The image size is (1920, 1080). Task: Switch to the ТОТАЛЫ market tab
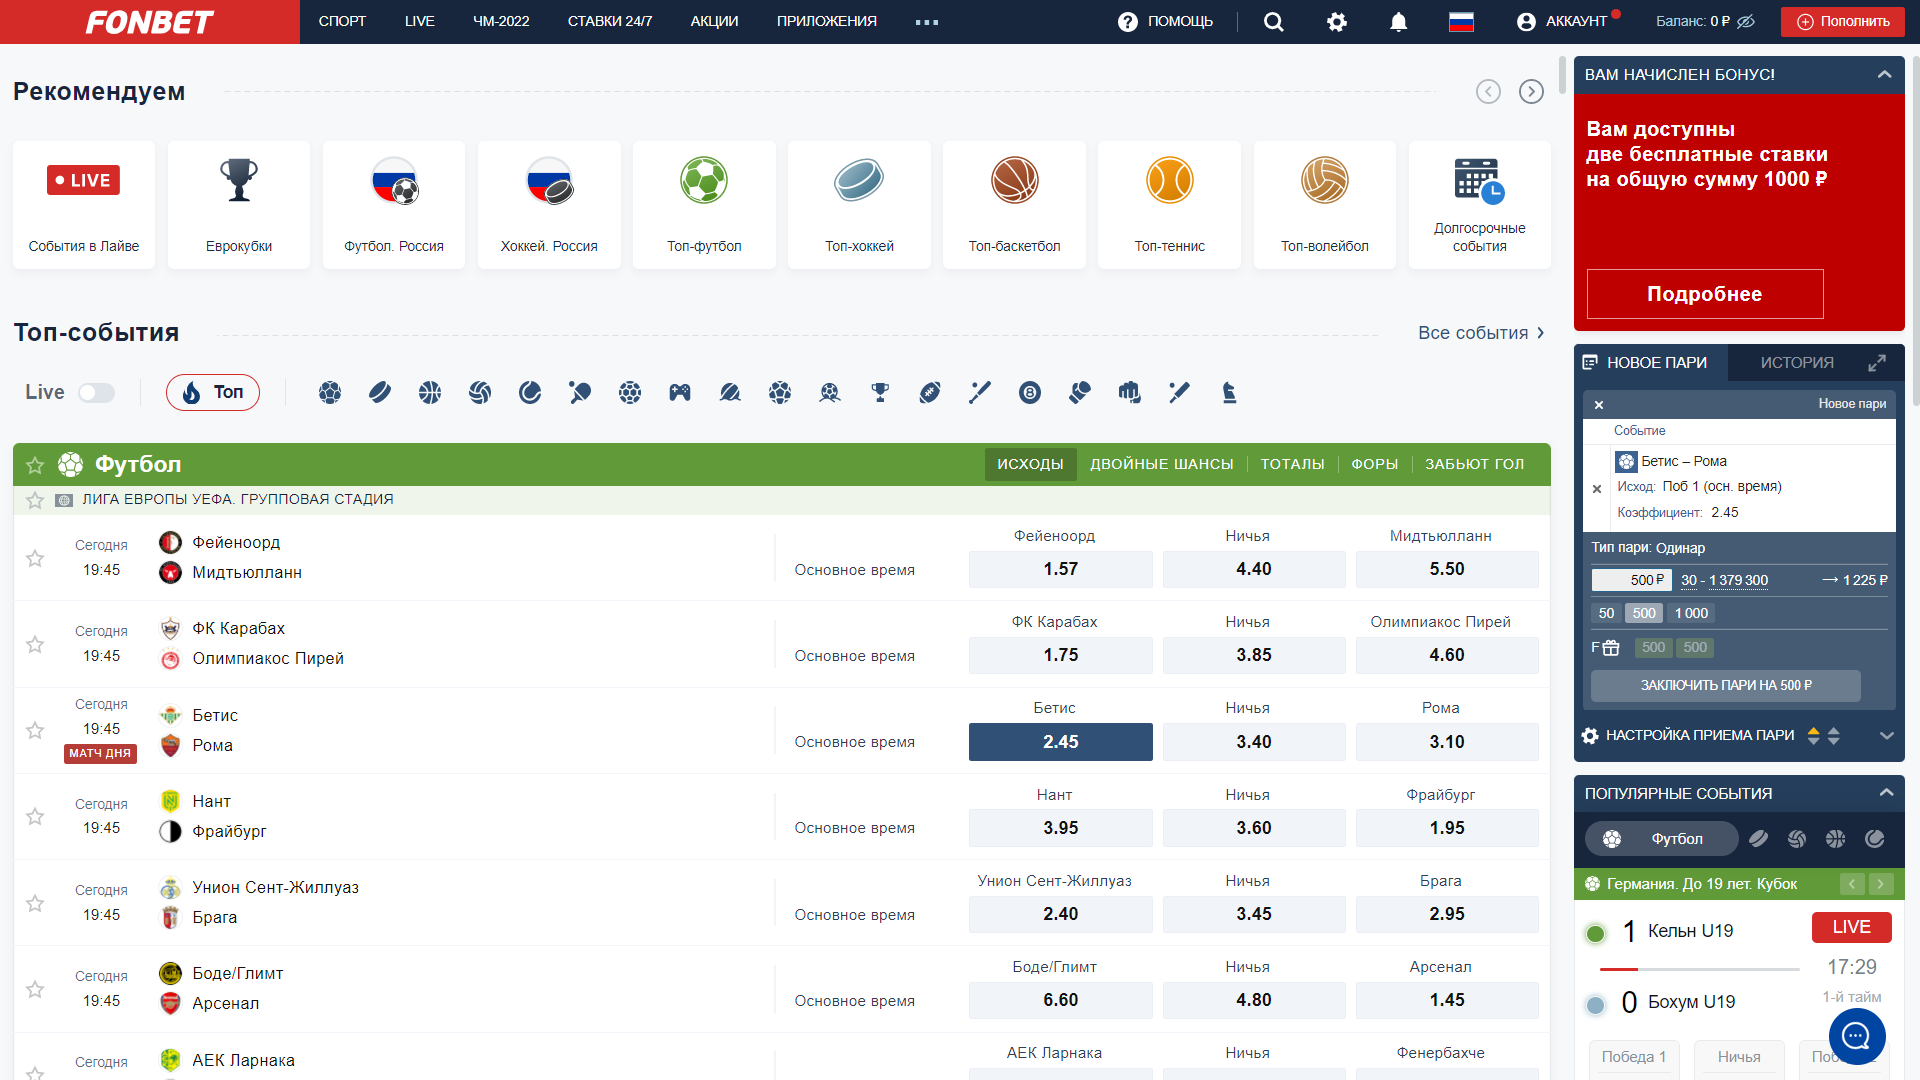(1292, 464)
